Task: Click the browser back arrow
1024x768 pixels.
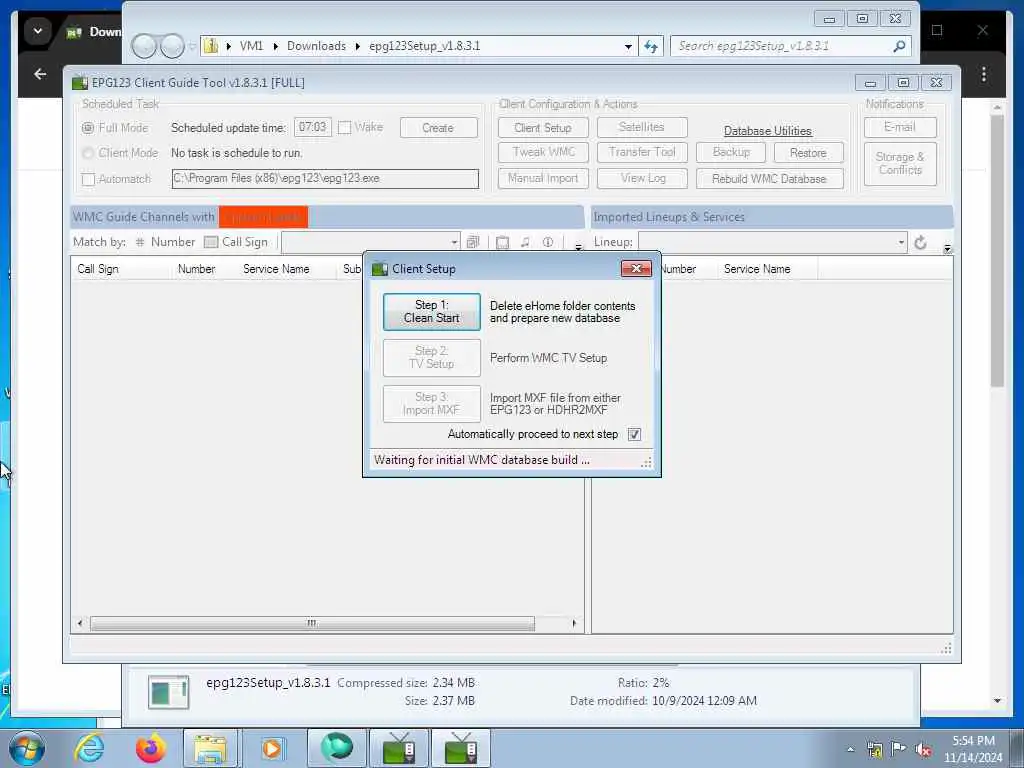Action: [x=40, y=74]
